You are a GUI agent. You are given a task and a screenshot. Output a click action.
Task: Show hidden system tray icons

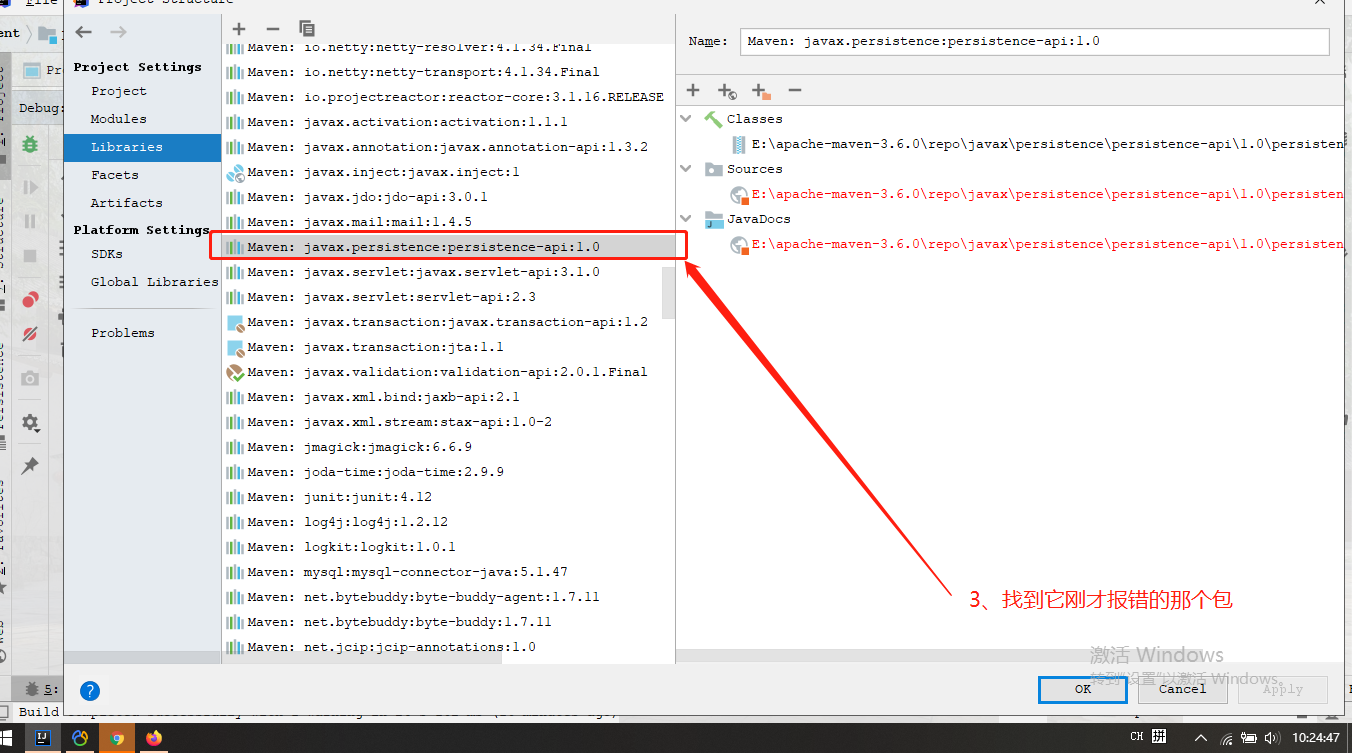coord(1201,738)
